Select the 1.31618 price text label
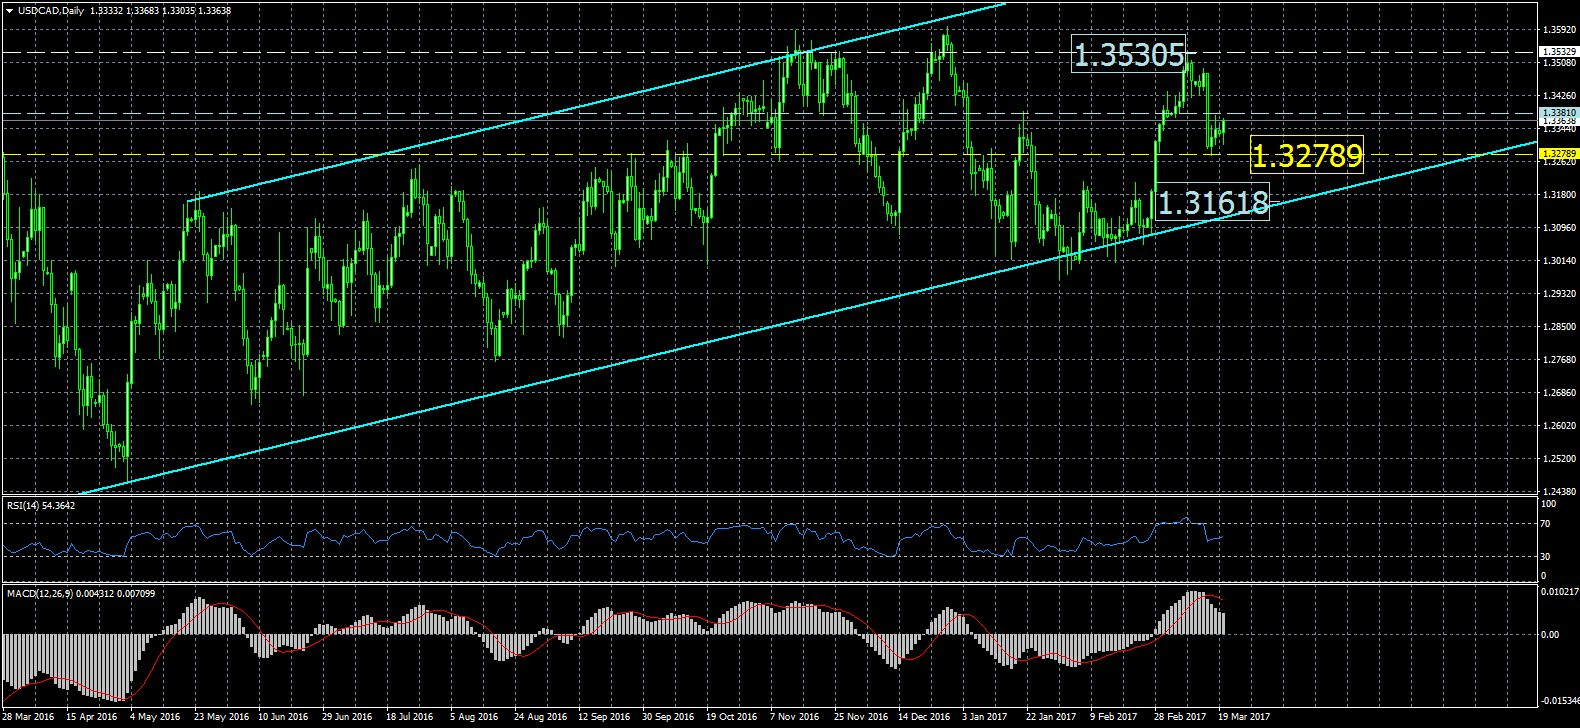Image resolution: width=1580 pixels, height=728 pixels. [x=1211, y=204]
